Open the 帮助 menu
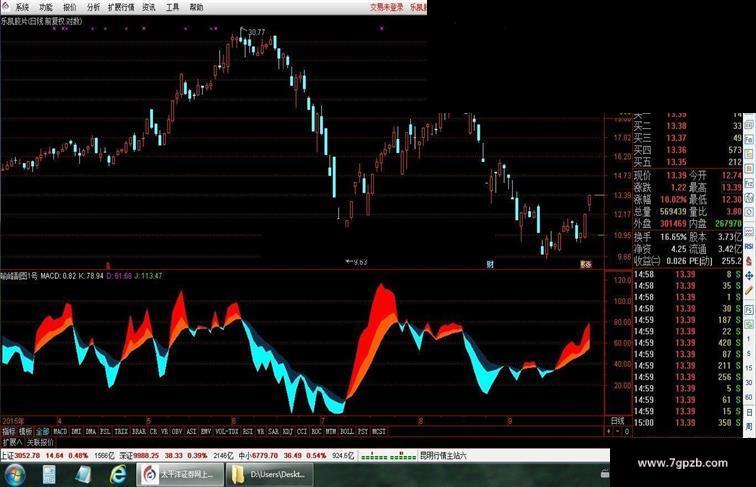Screen dimensions: 756x487 click(x=197, y=7)
